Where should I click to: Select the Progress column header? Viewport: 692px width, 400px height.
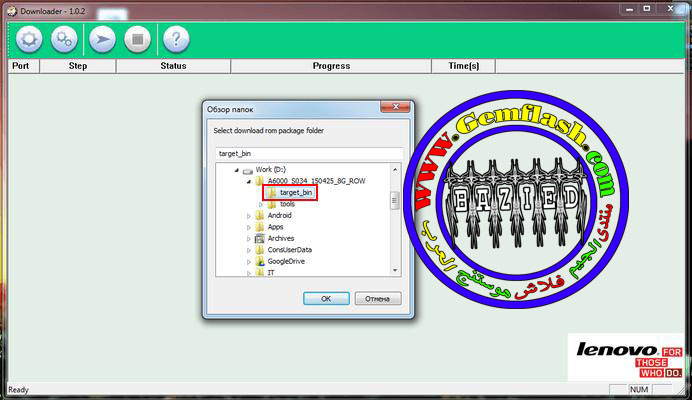click(331, 66)
